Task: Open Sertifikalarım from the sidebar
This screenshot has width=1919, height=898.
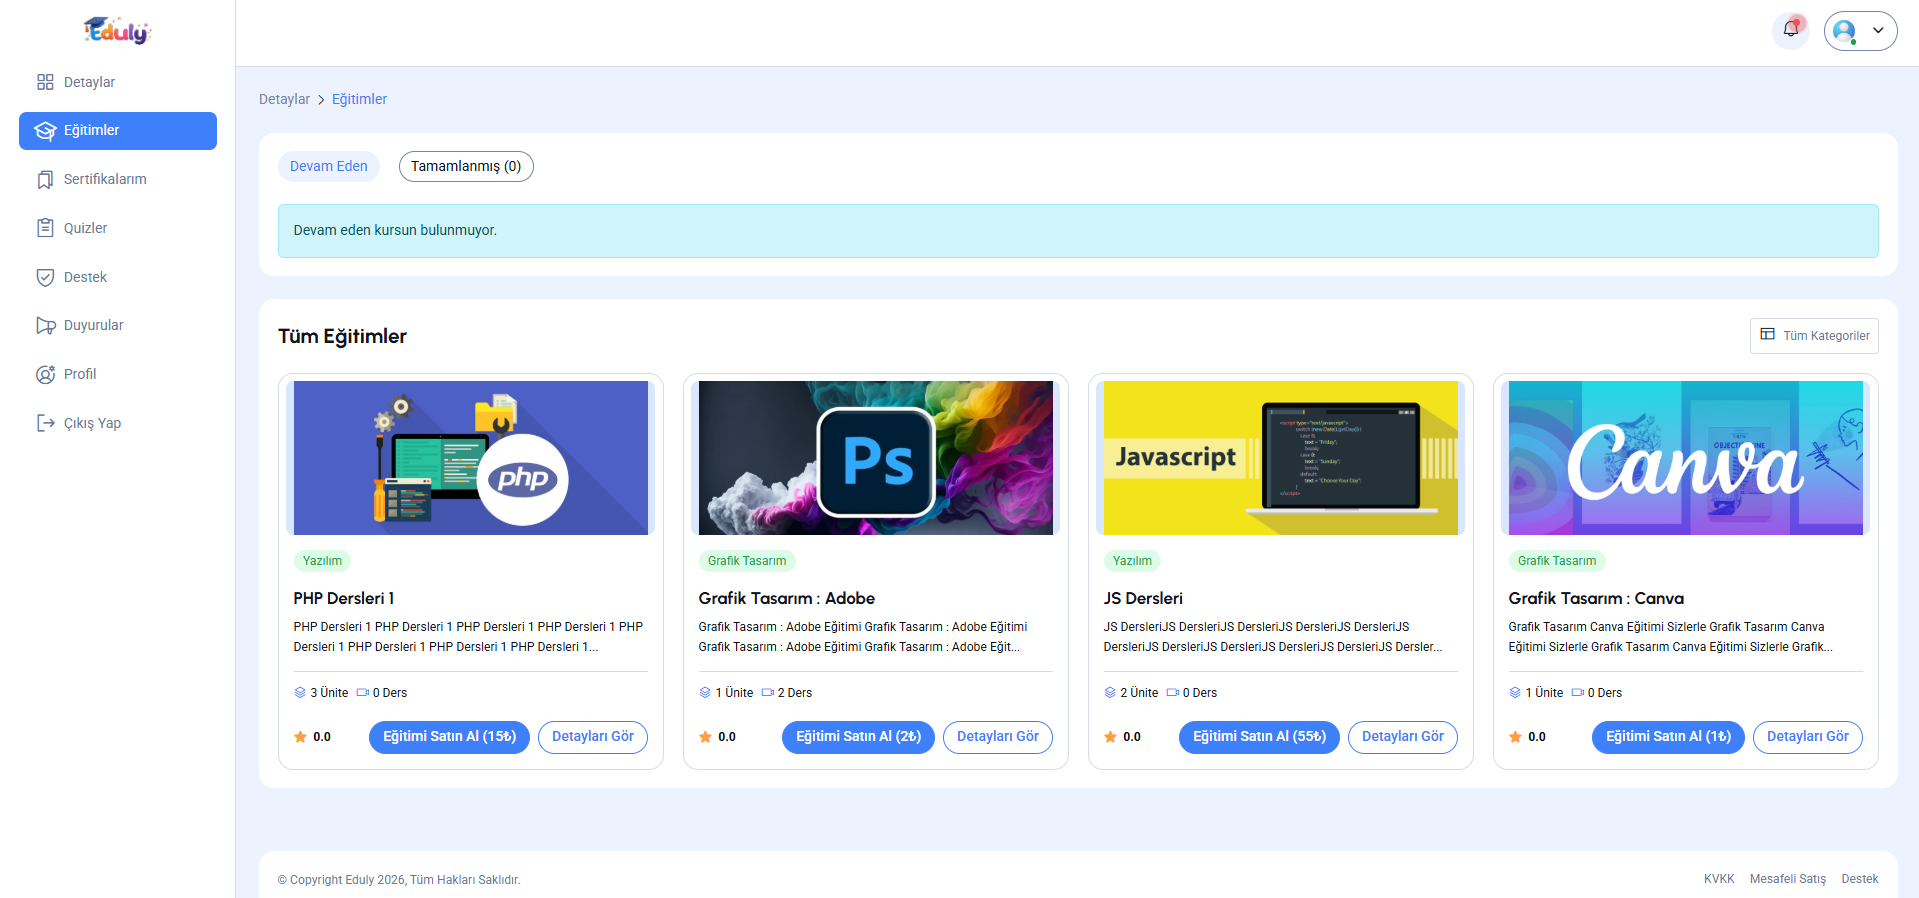Action: 118,179
